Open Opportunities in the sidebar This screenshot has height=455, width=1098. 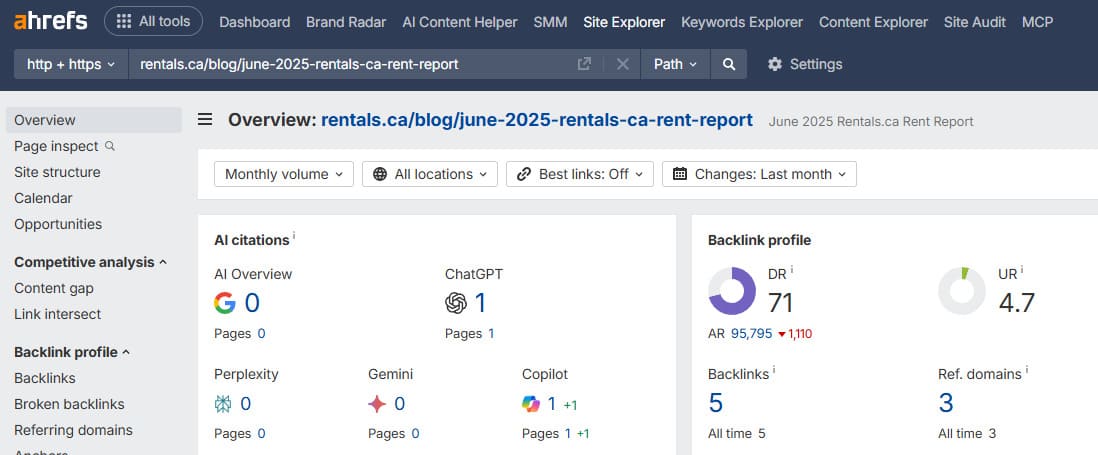pyautogui.click(x=58, y=224)
